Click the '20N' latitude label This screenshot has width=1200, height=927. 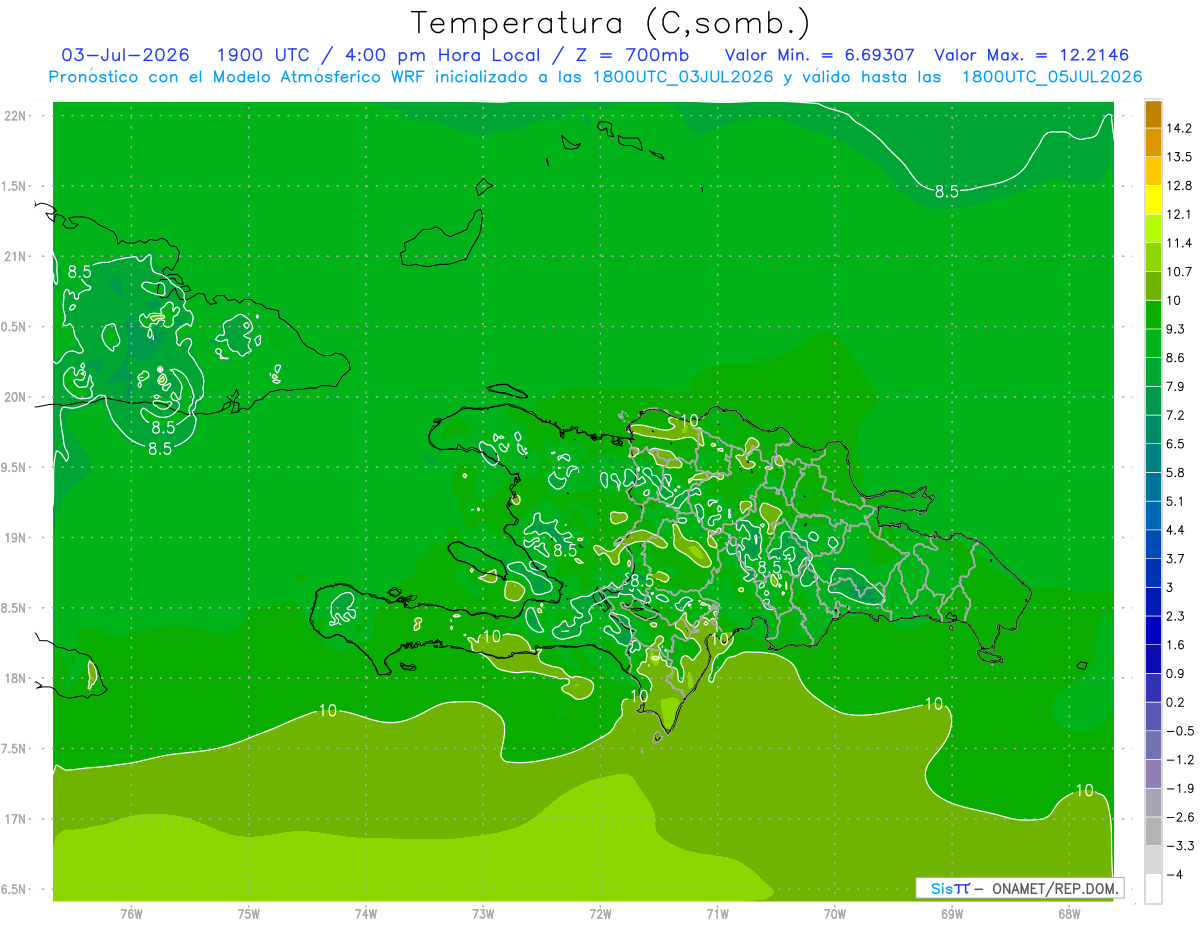point(16,397)
